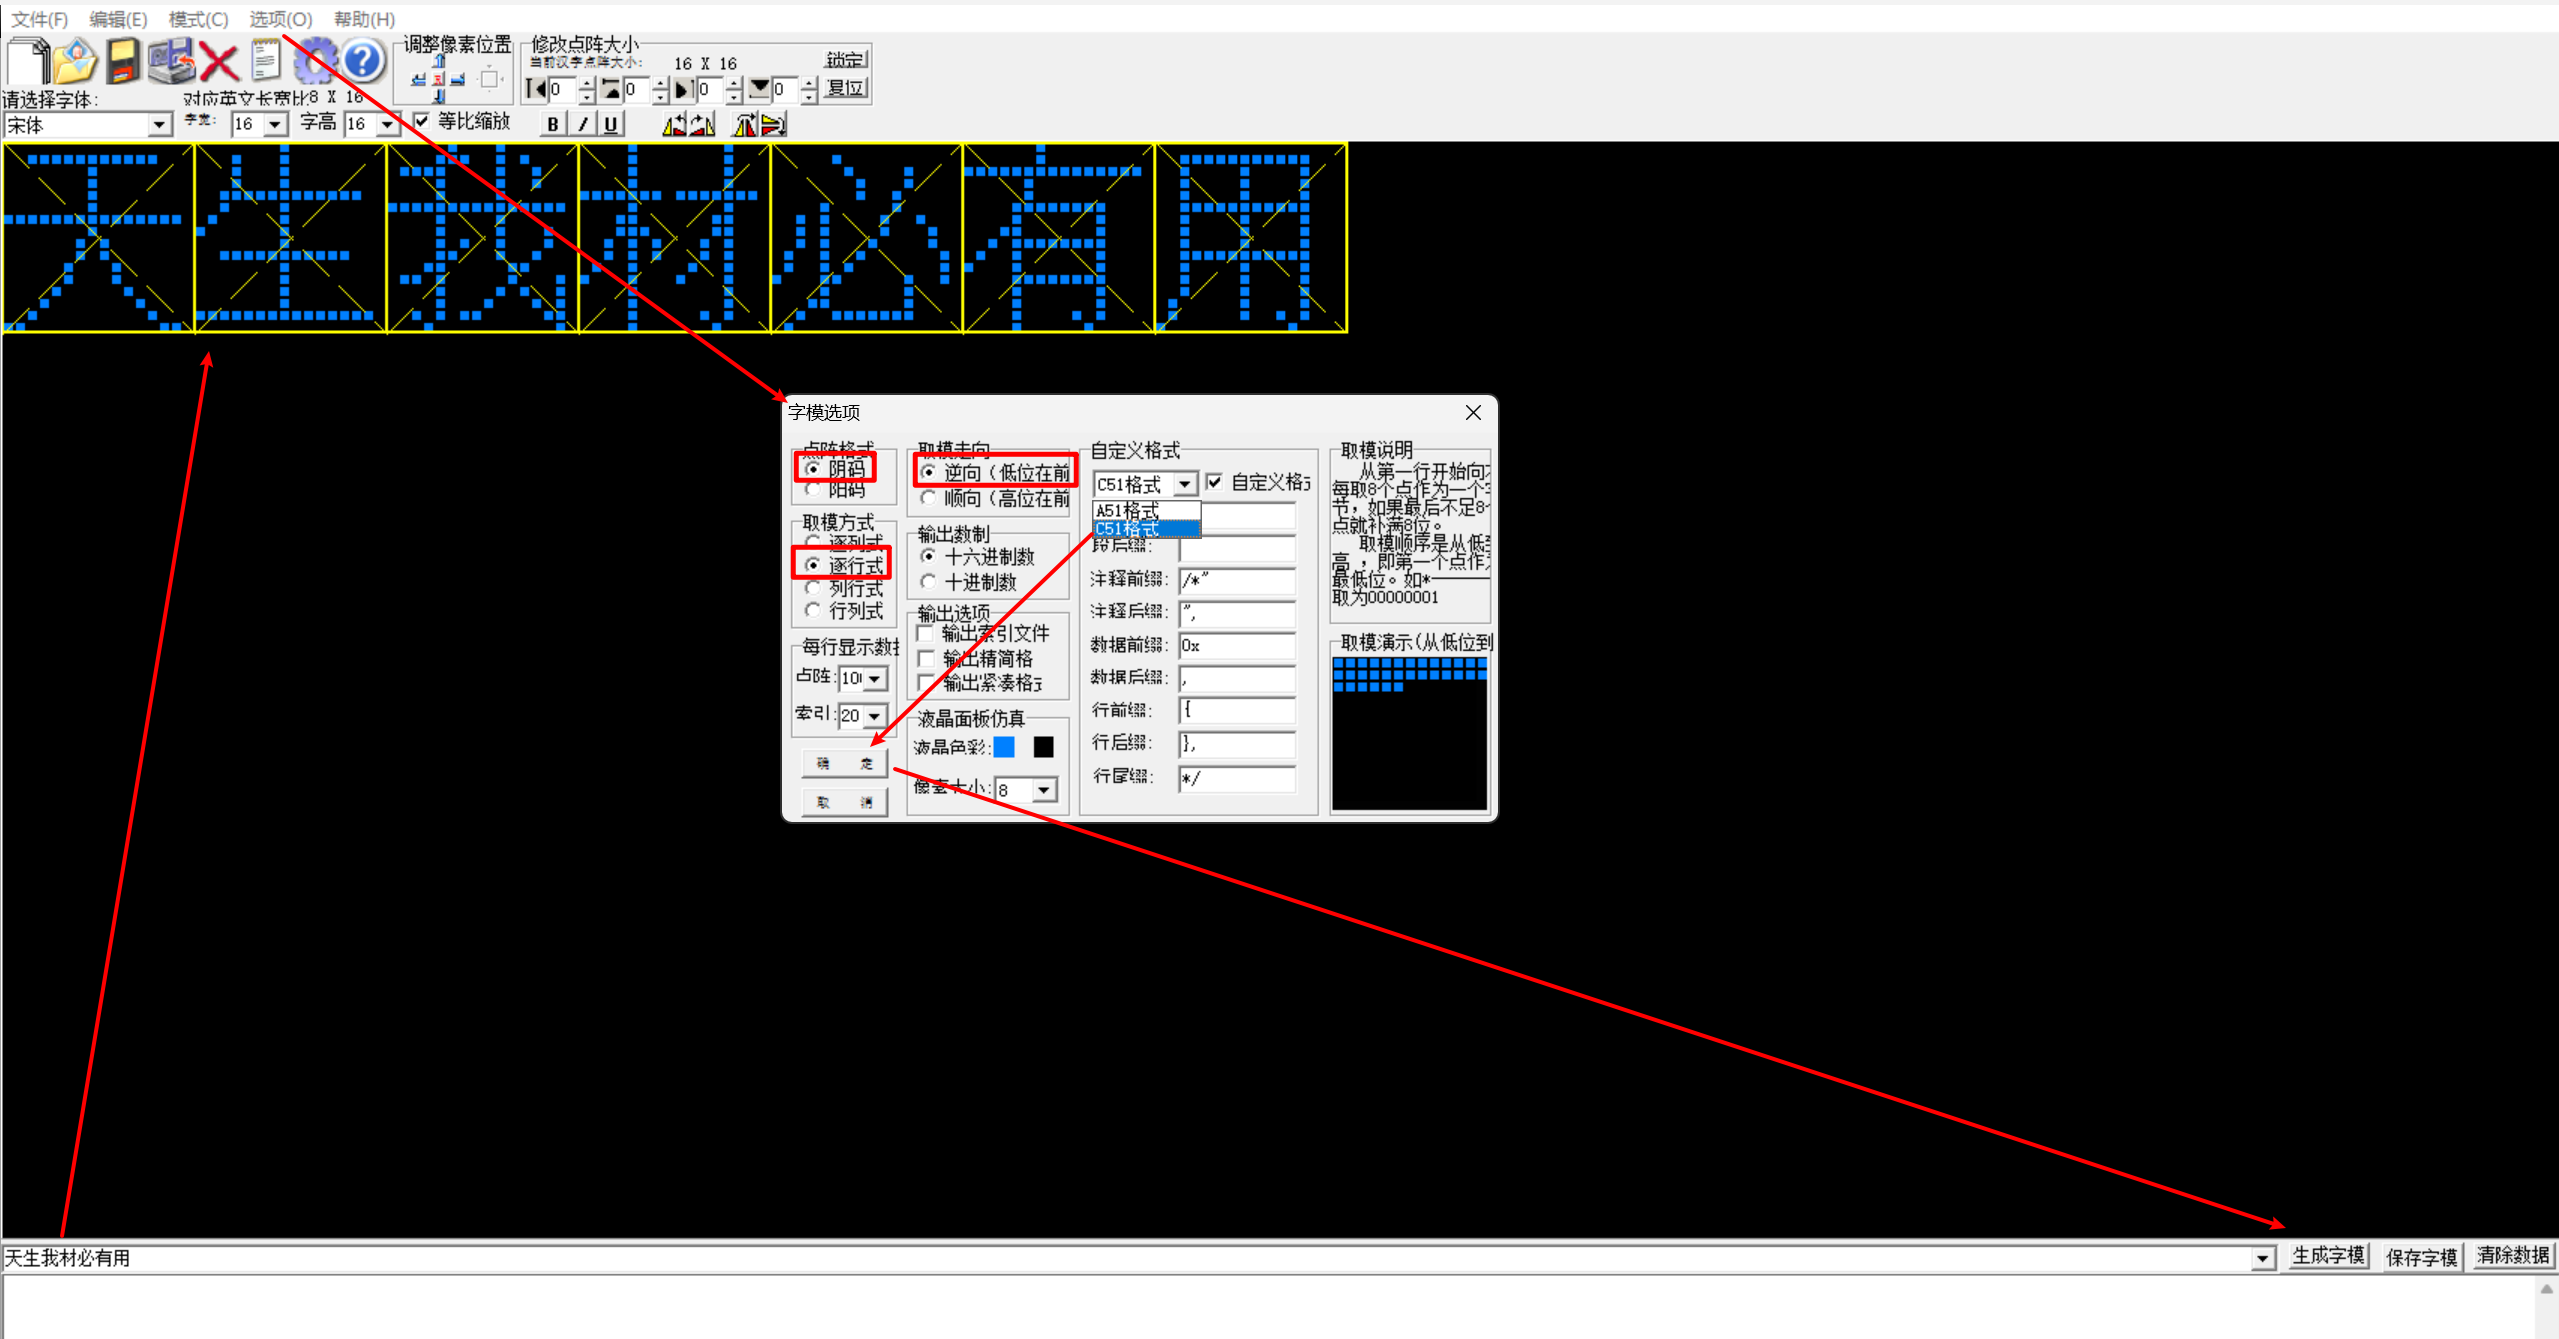Check the 输出索引文件 checkbox
Viewport: 2559px width, 1339px height.
[x=926, y=633]
